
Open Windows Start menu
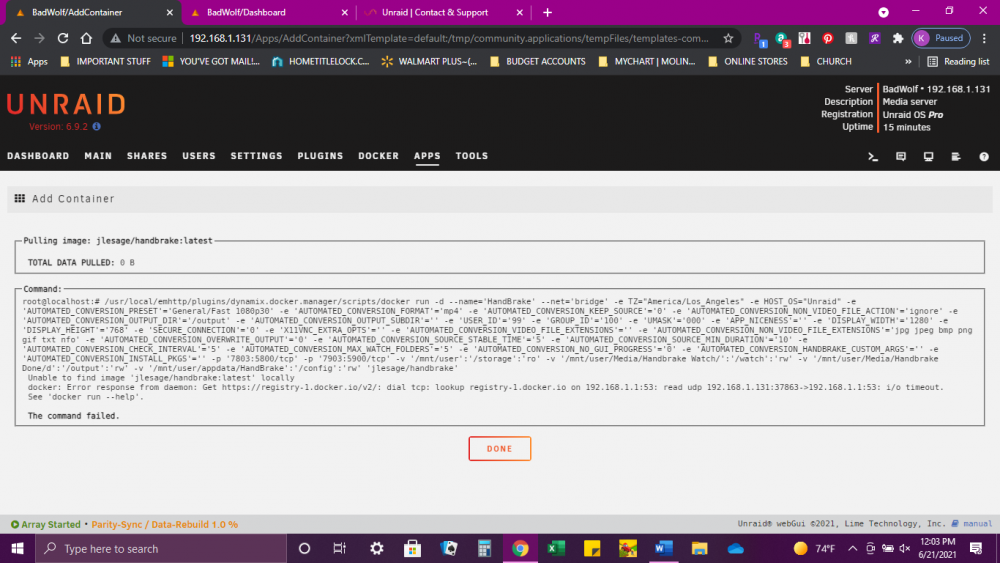pos(17,548)
